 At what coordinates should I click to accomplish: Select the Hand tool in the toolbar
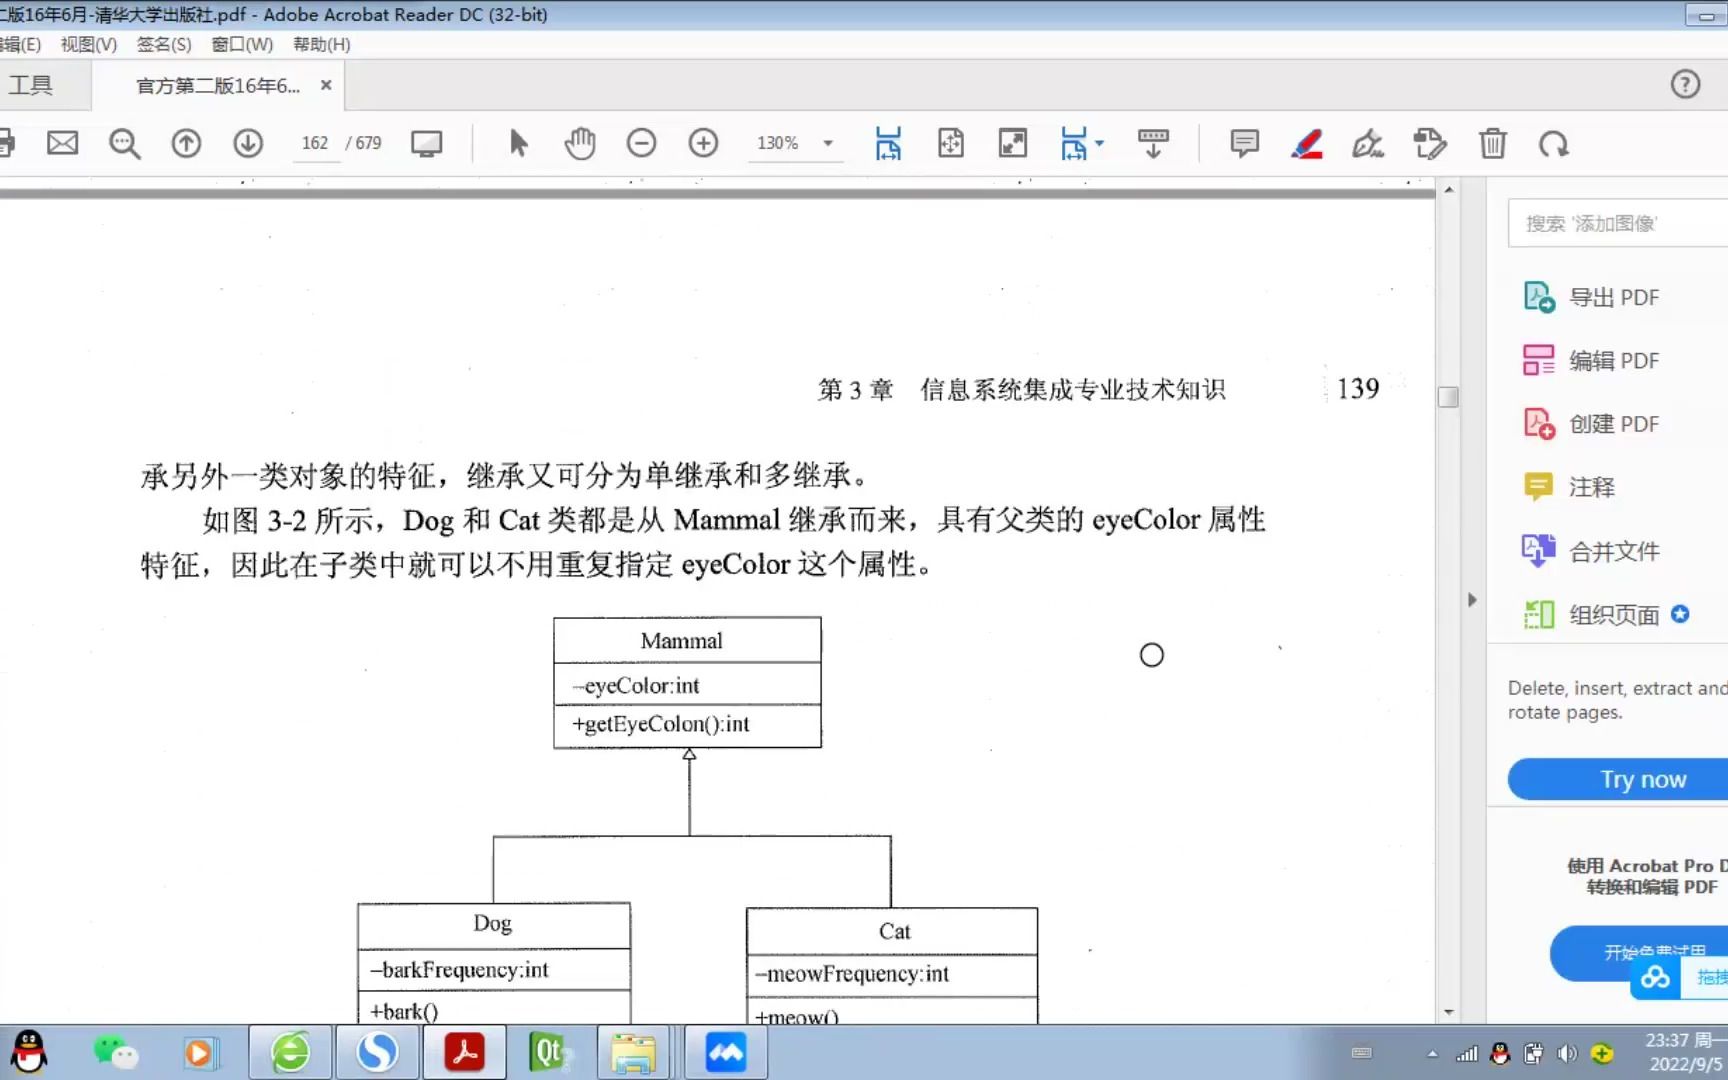point(580,143)
